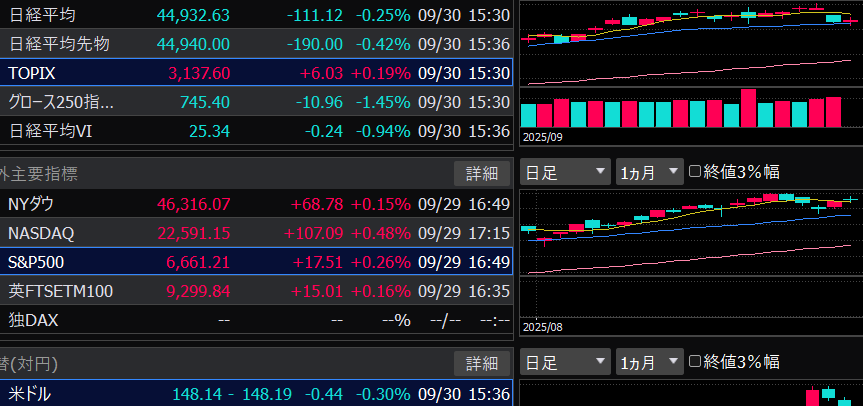The width and height of the screenshot is (863, 406).
Task: Open 詳細 for the forex (対円) section
Action: tap(481, 362)
